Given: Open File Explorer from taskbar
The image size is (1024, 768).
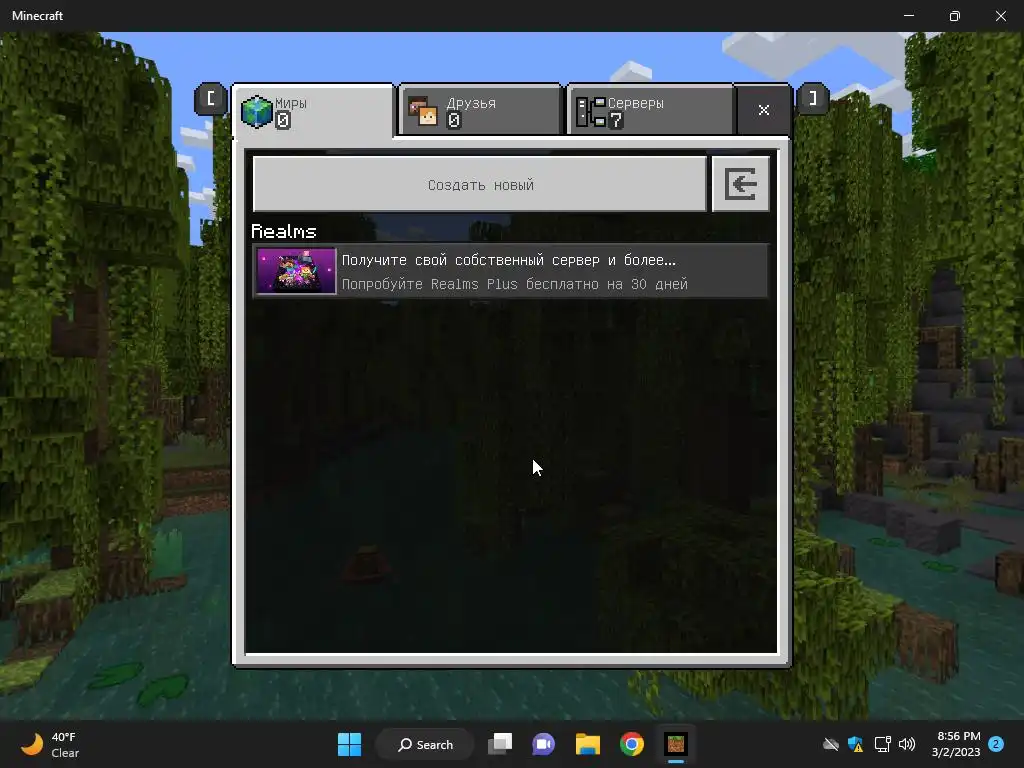Looking at the screenshot, I should click(588, 744).
